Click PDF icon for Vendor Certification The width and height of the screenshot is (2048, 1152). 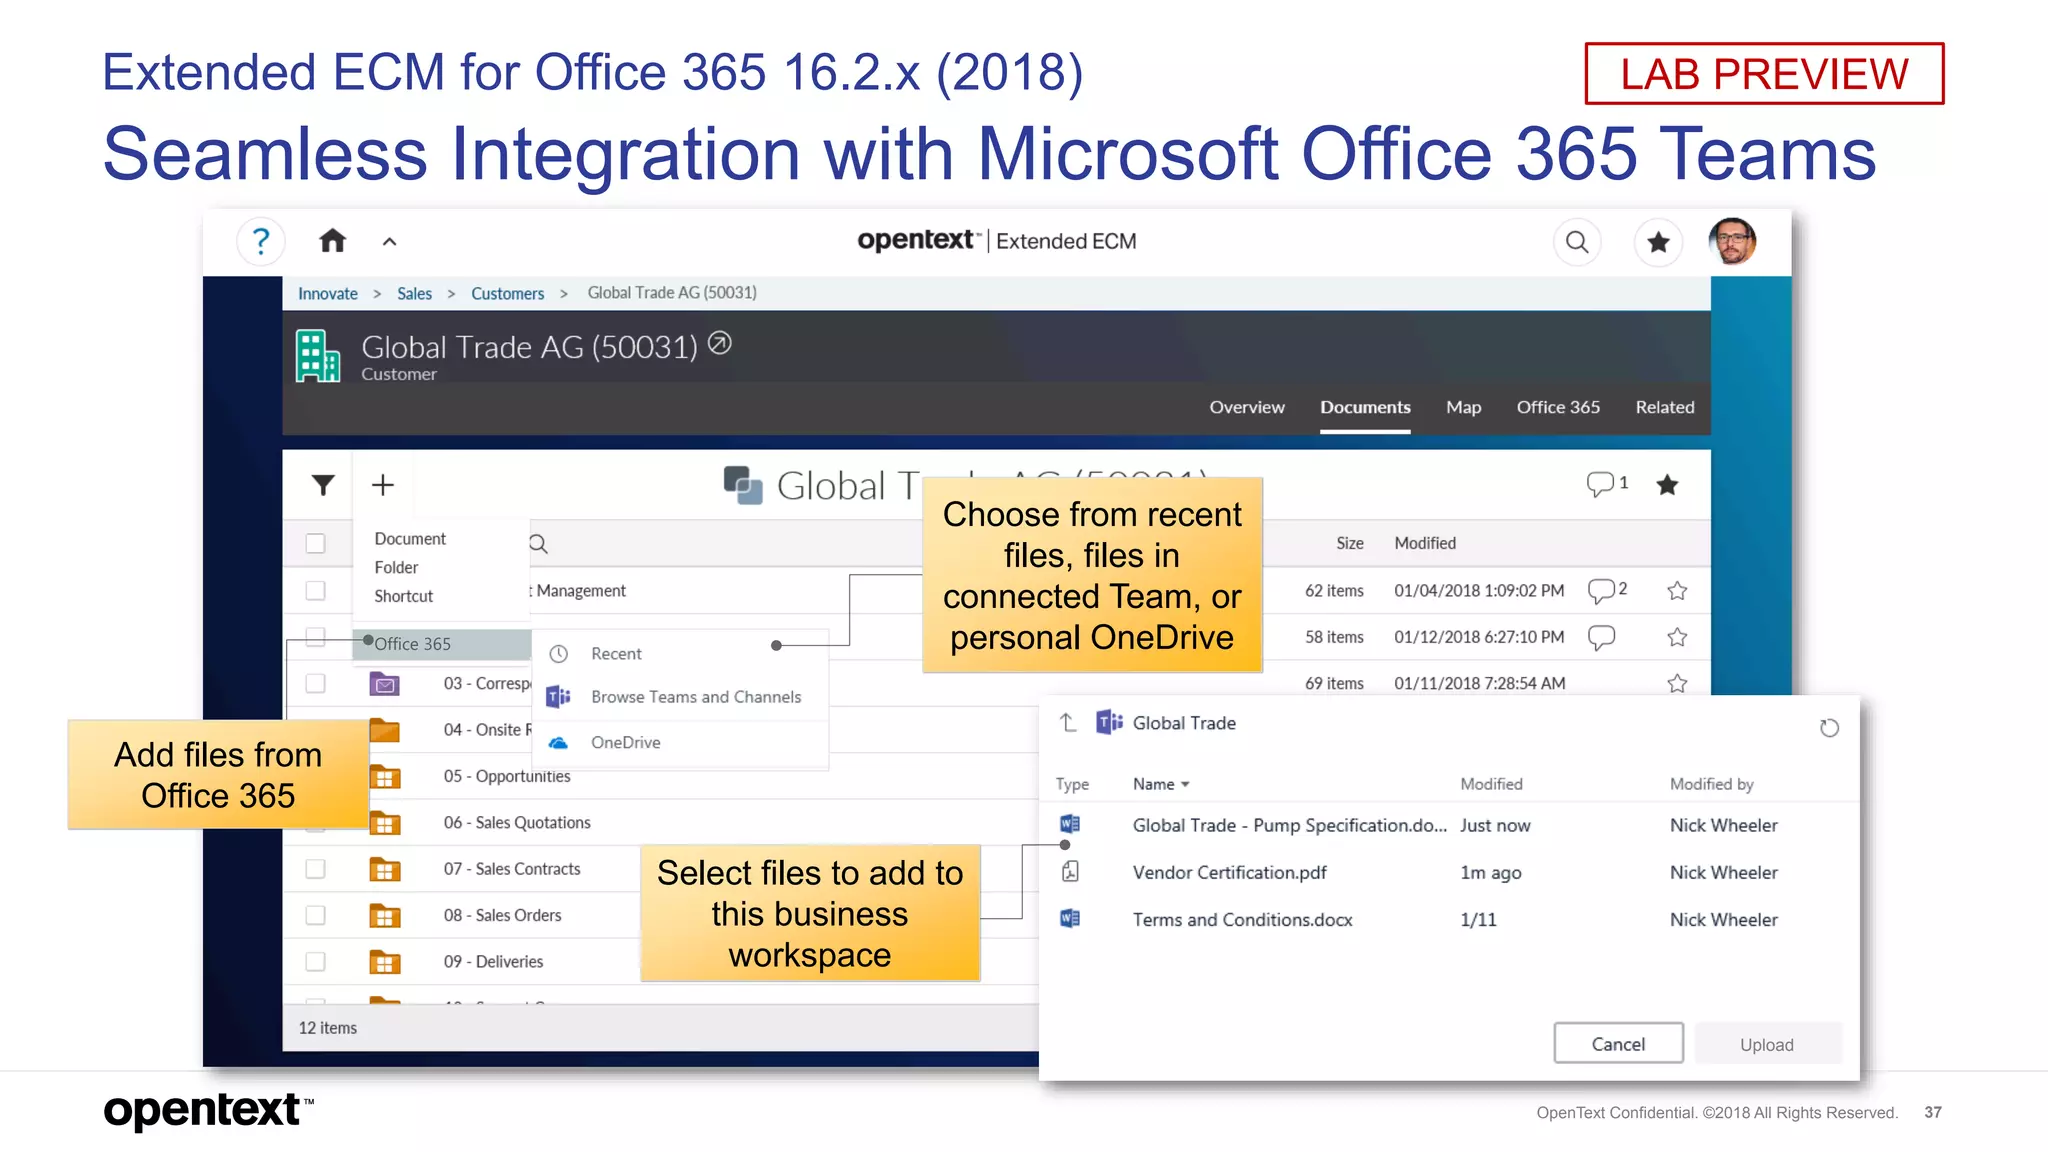(1070, 871)
